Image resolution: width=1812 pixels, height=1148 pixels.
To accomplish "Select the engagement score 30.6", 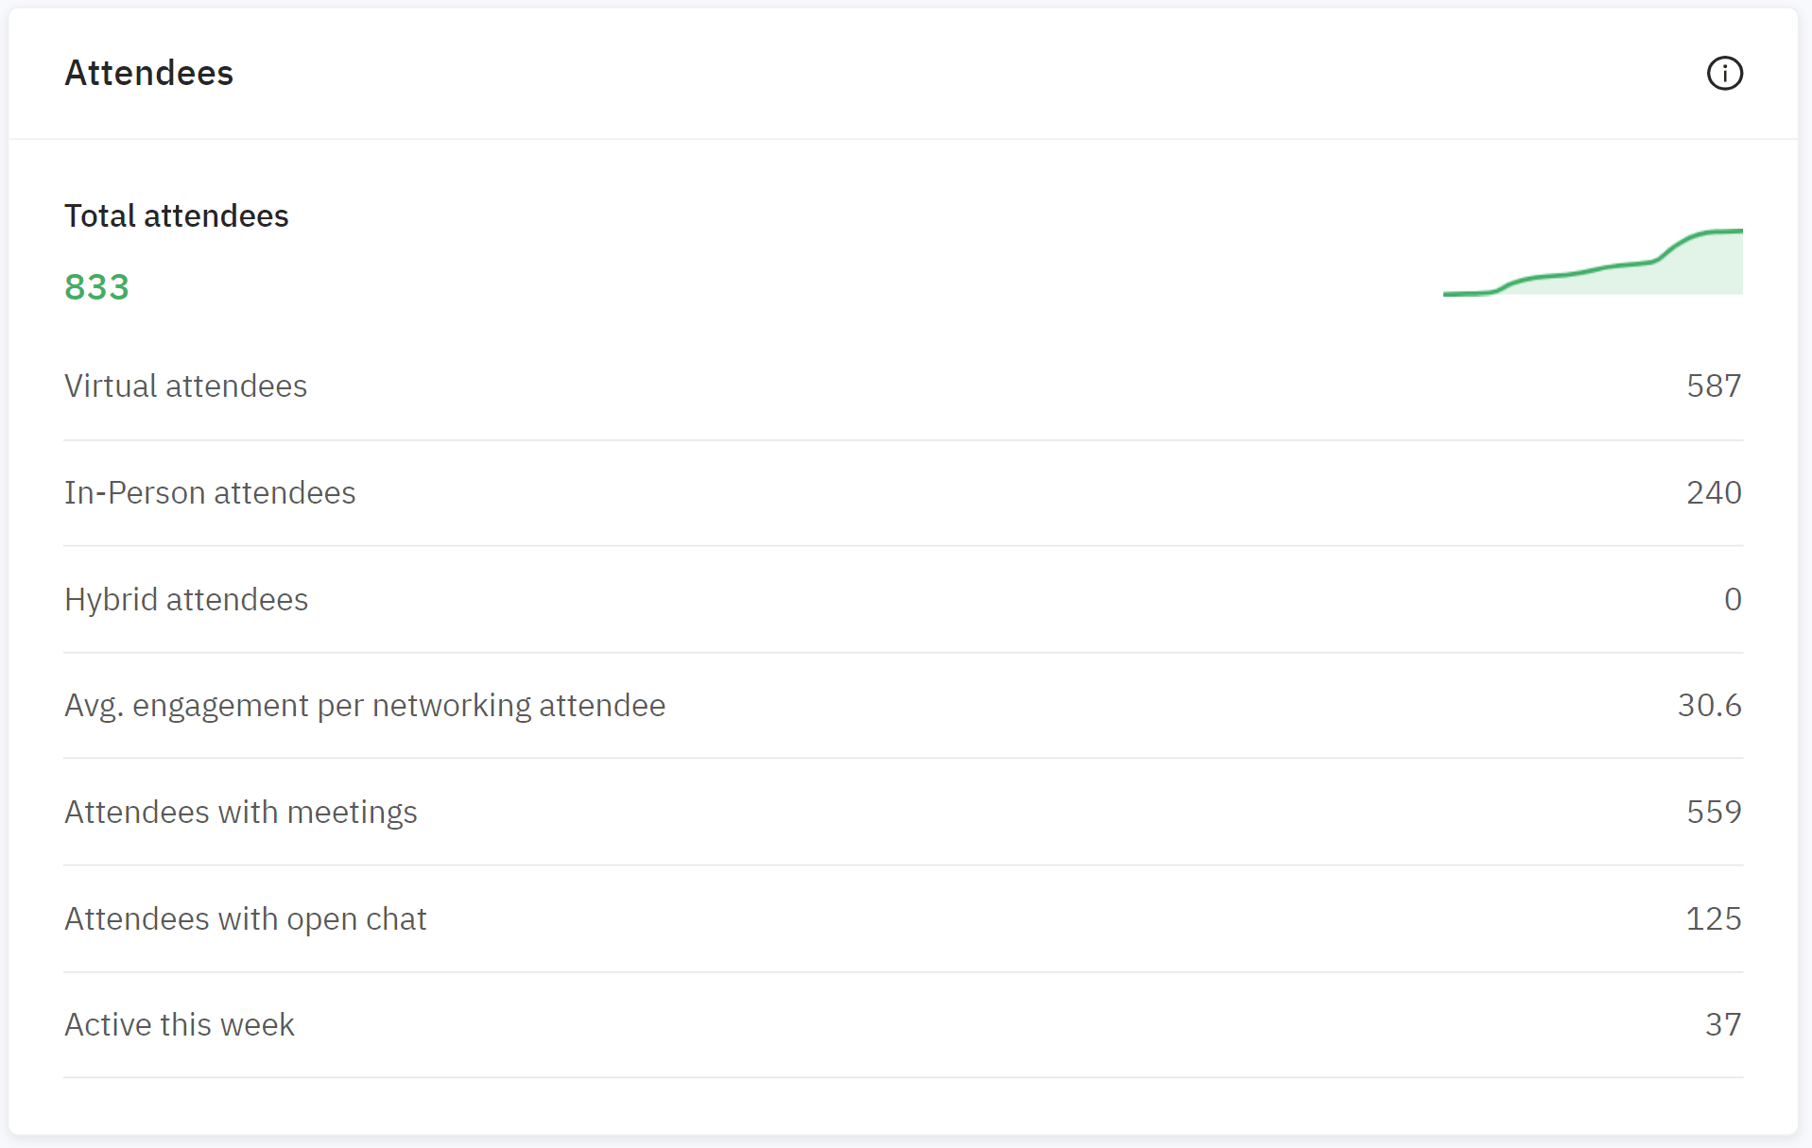I will 1708,705.
